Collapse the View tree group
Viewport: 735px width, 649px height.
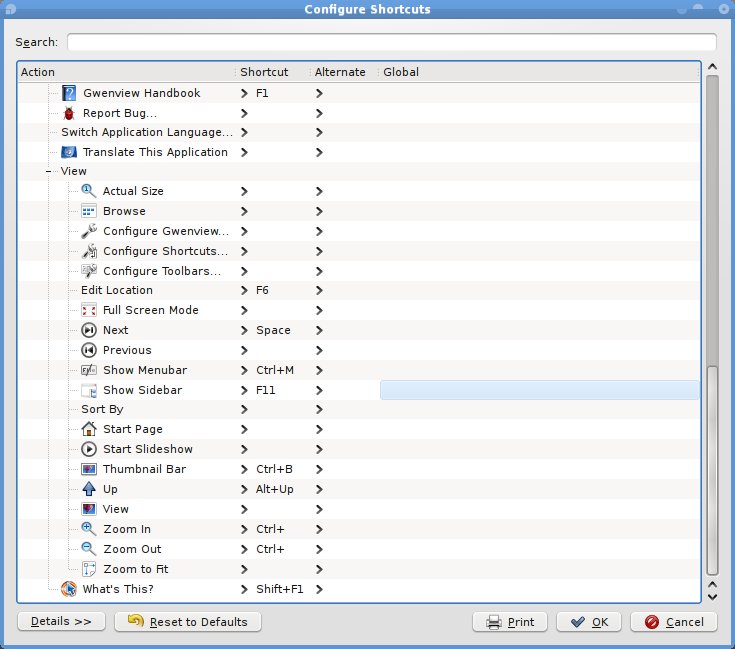(49, 172)
